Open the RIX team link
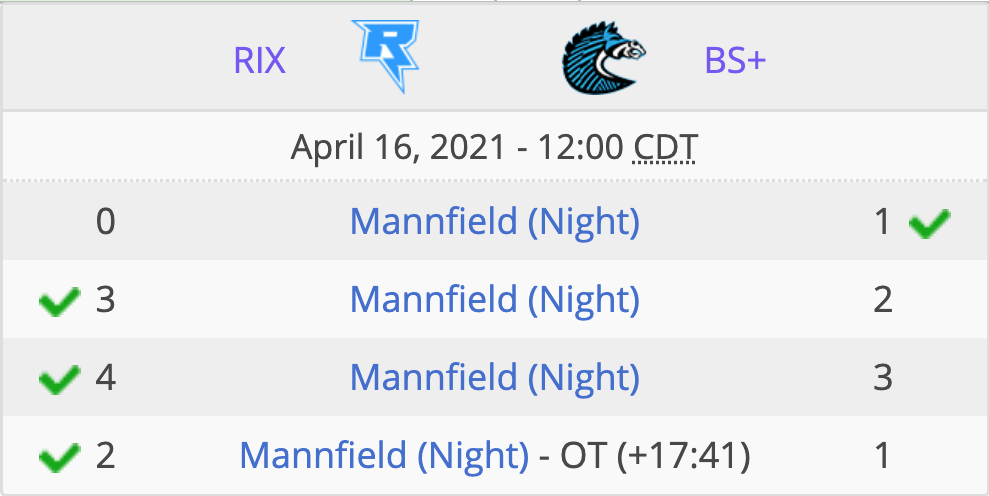The height and width of the screenshot is (496, 989). 259,61
